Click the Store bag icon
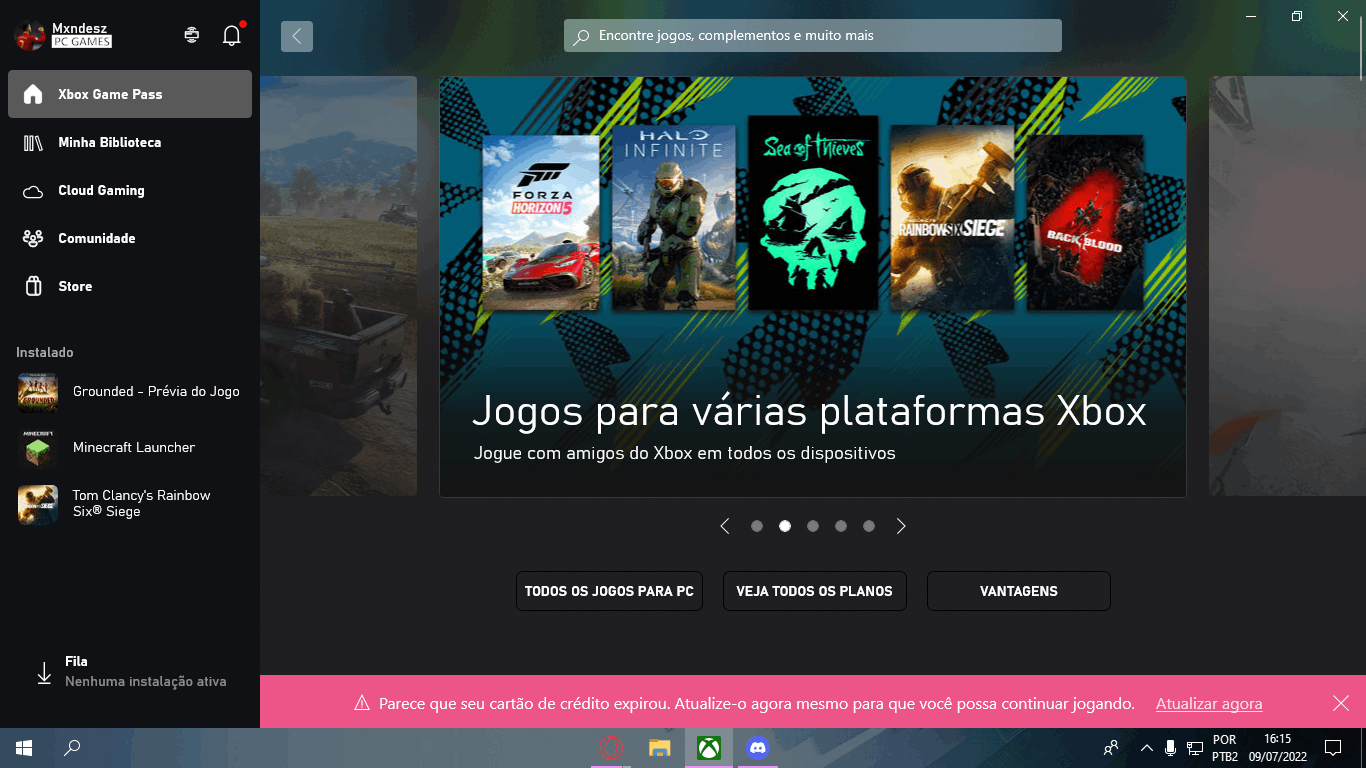Image resolution: width=1366 pixels, height=768 pixels. (x=33, y=286)
